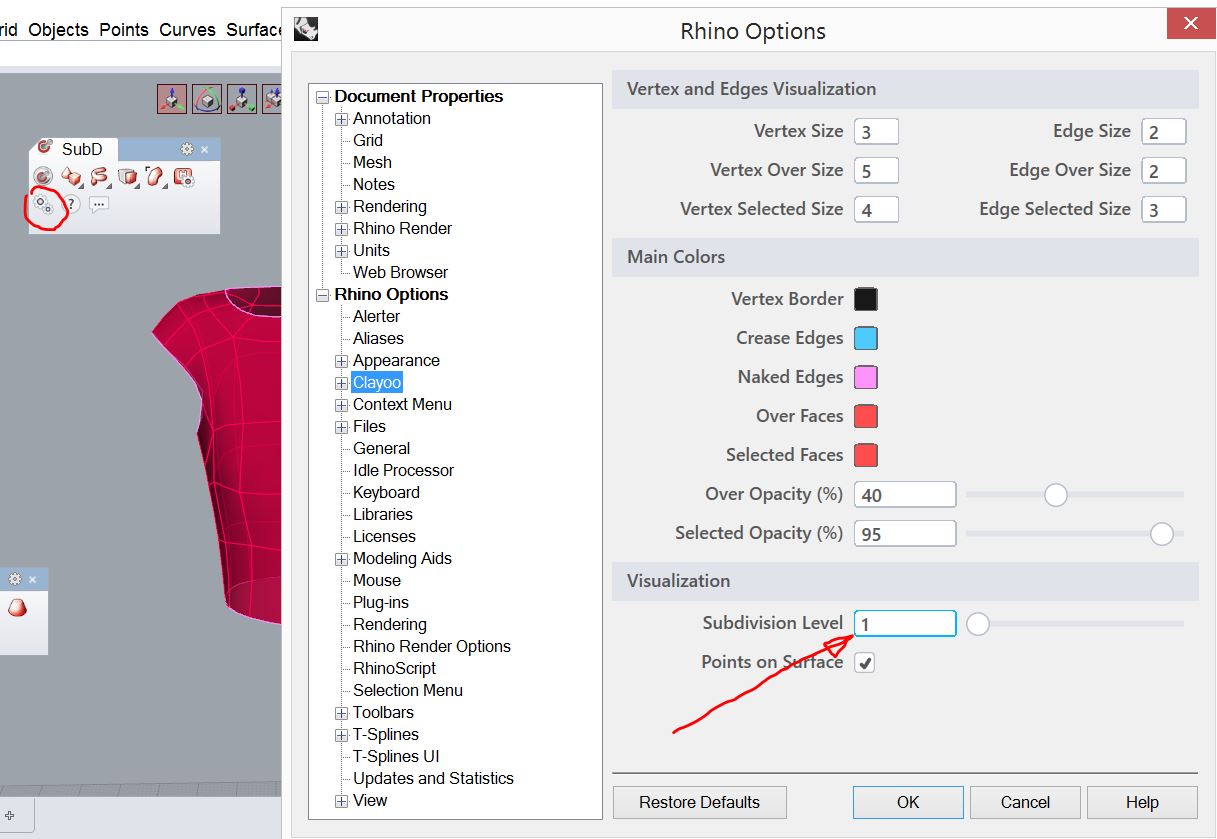Click the red truncated cone icon in lower panel
The height and width of the screenshot is (839, 1217).
pyautogui.click(x=17, y=607)
